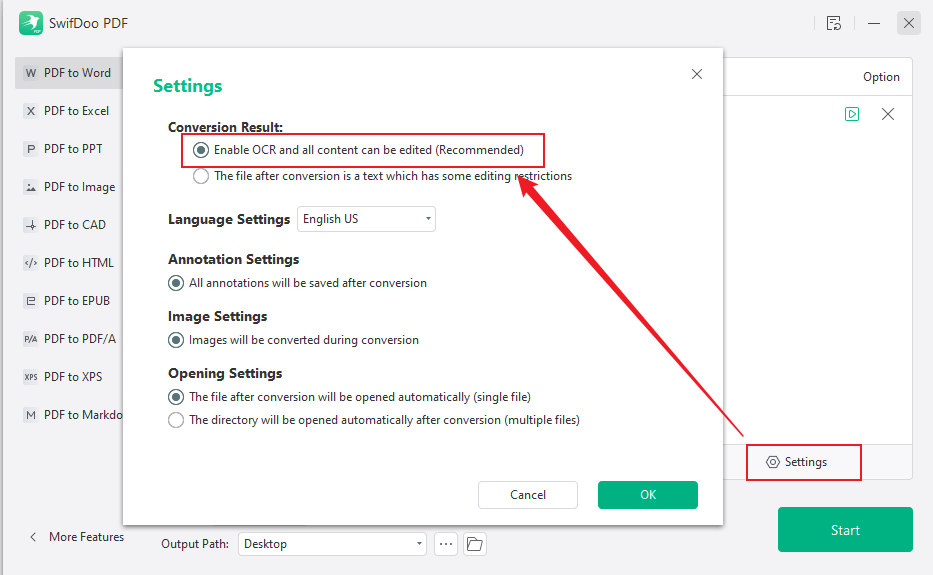Select images converted during conversion option
The width and height of the screenshot is (933, 575).
176,340
